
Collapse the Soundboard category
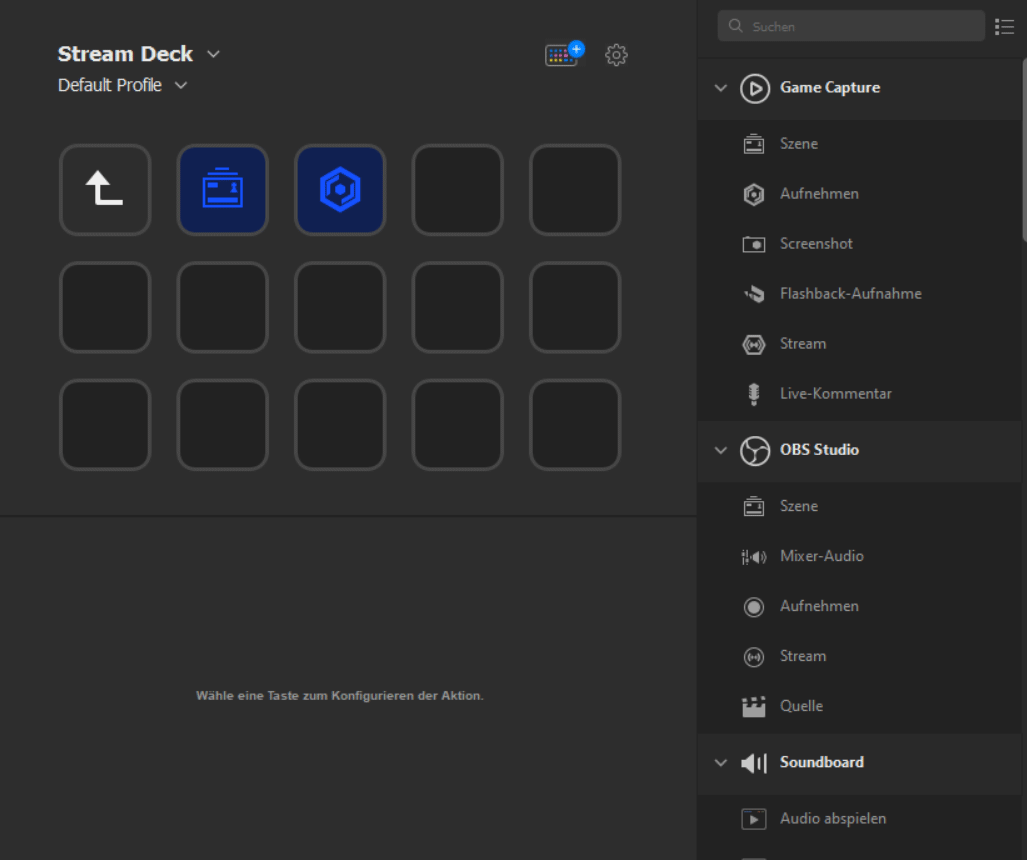tap(721, 763)
